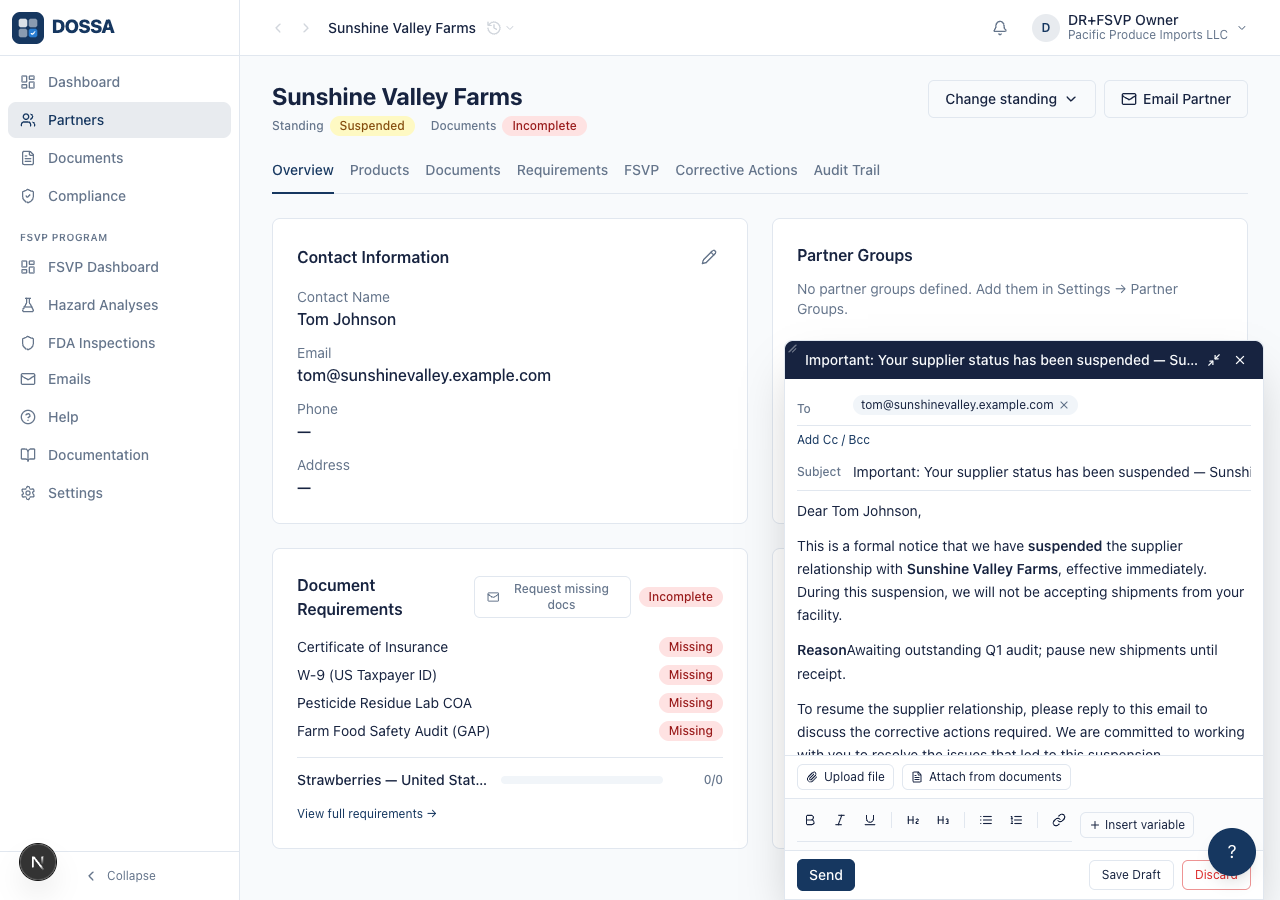
Task: Apply italic formatting in email editor
Action: [840, 820]
